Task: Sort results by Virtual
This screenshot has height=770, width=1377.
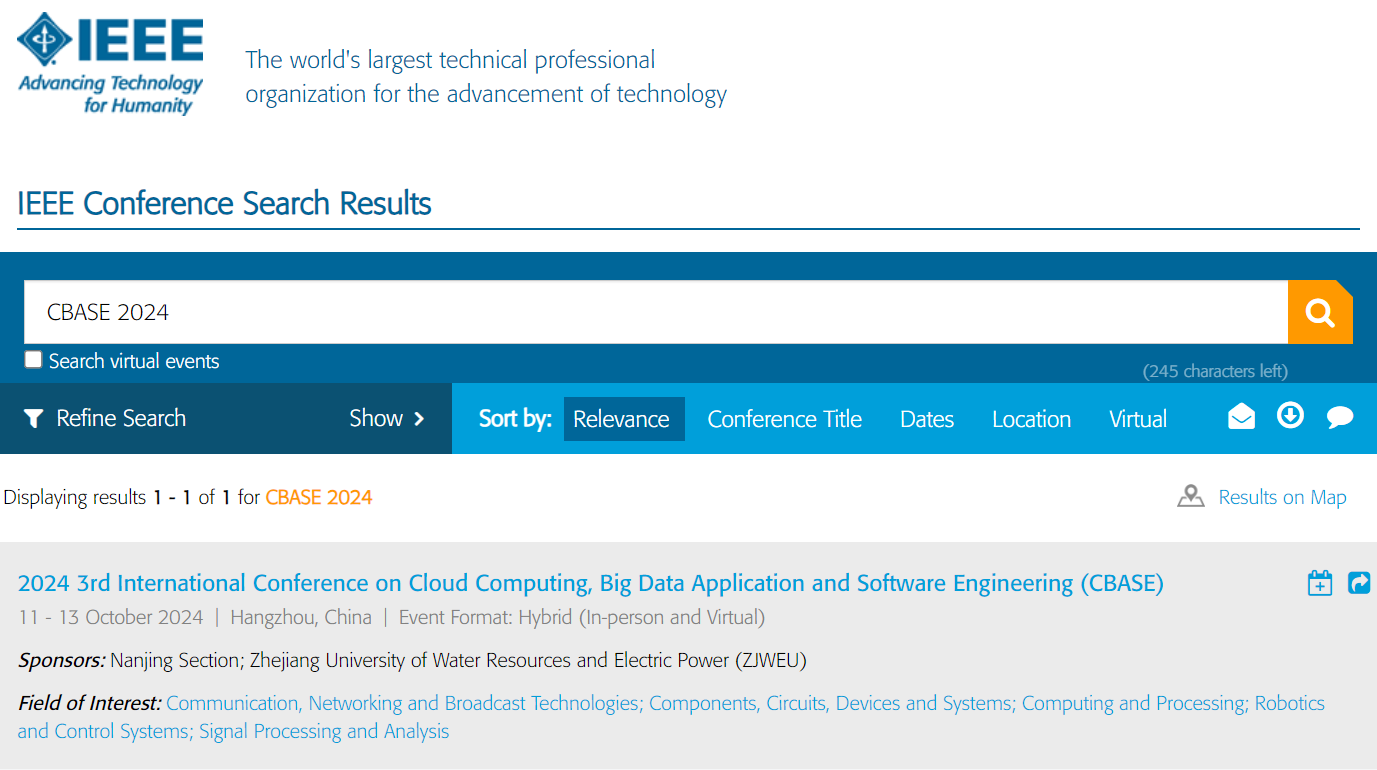Action: (1138, 419)
